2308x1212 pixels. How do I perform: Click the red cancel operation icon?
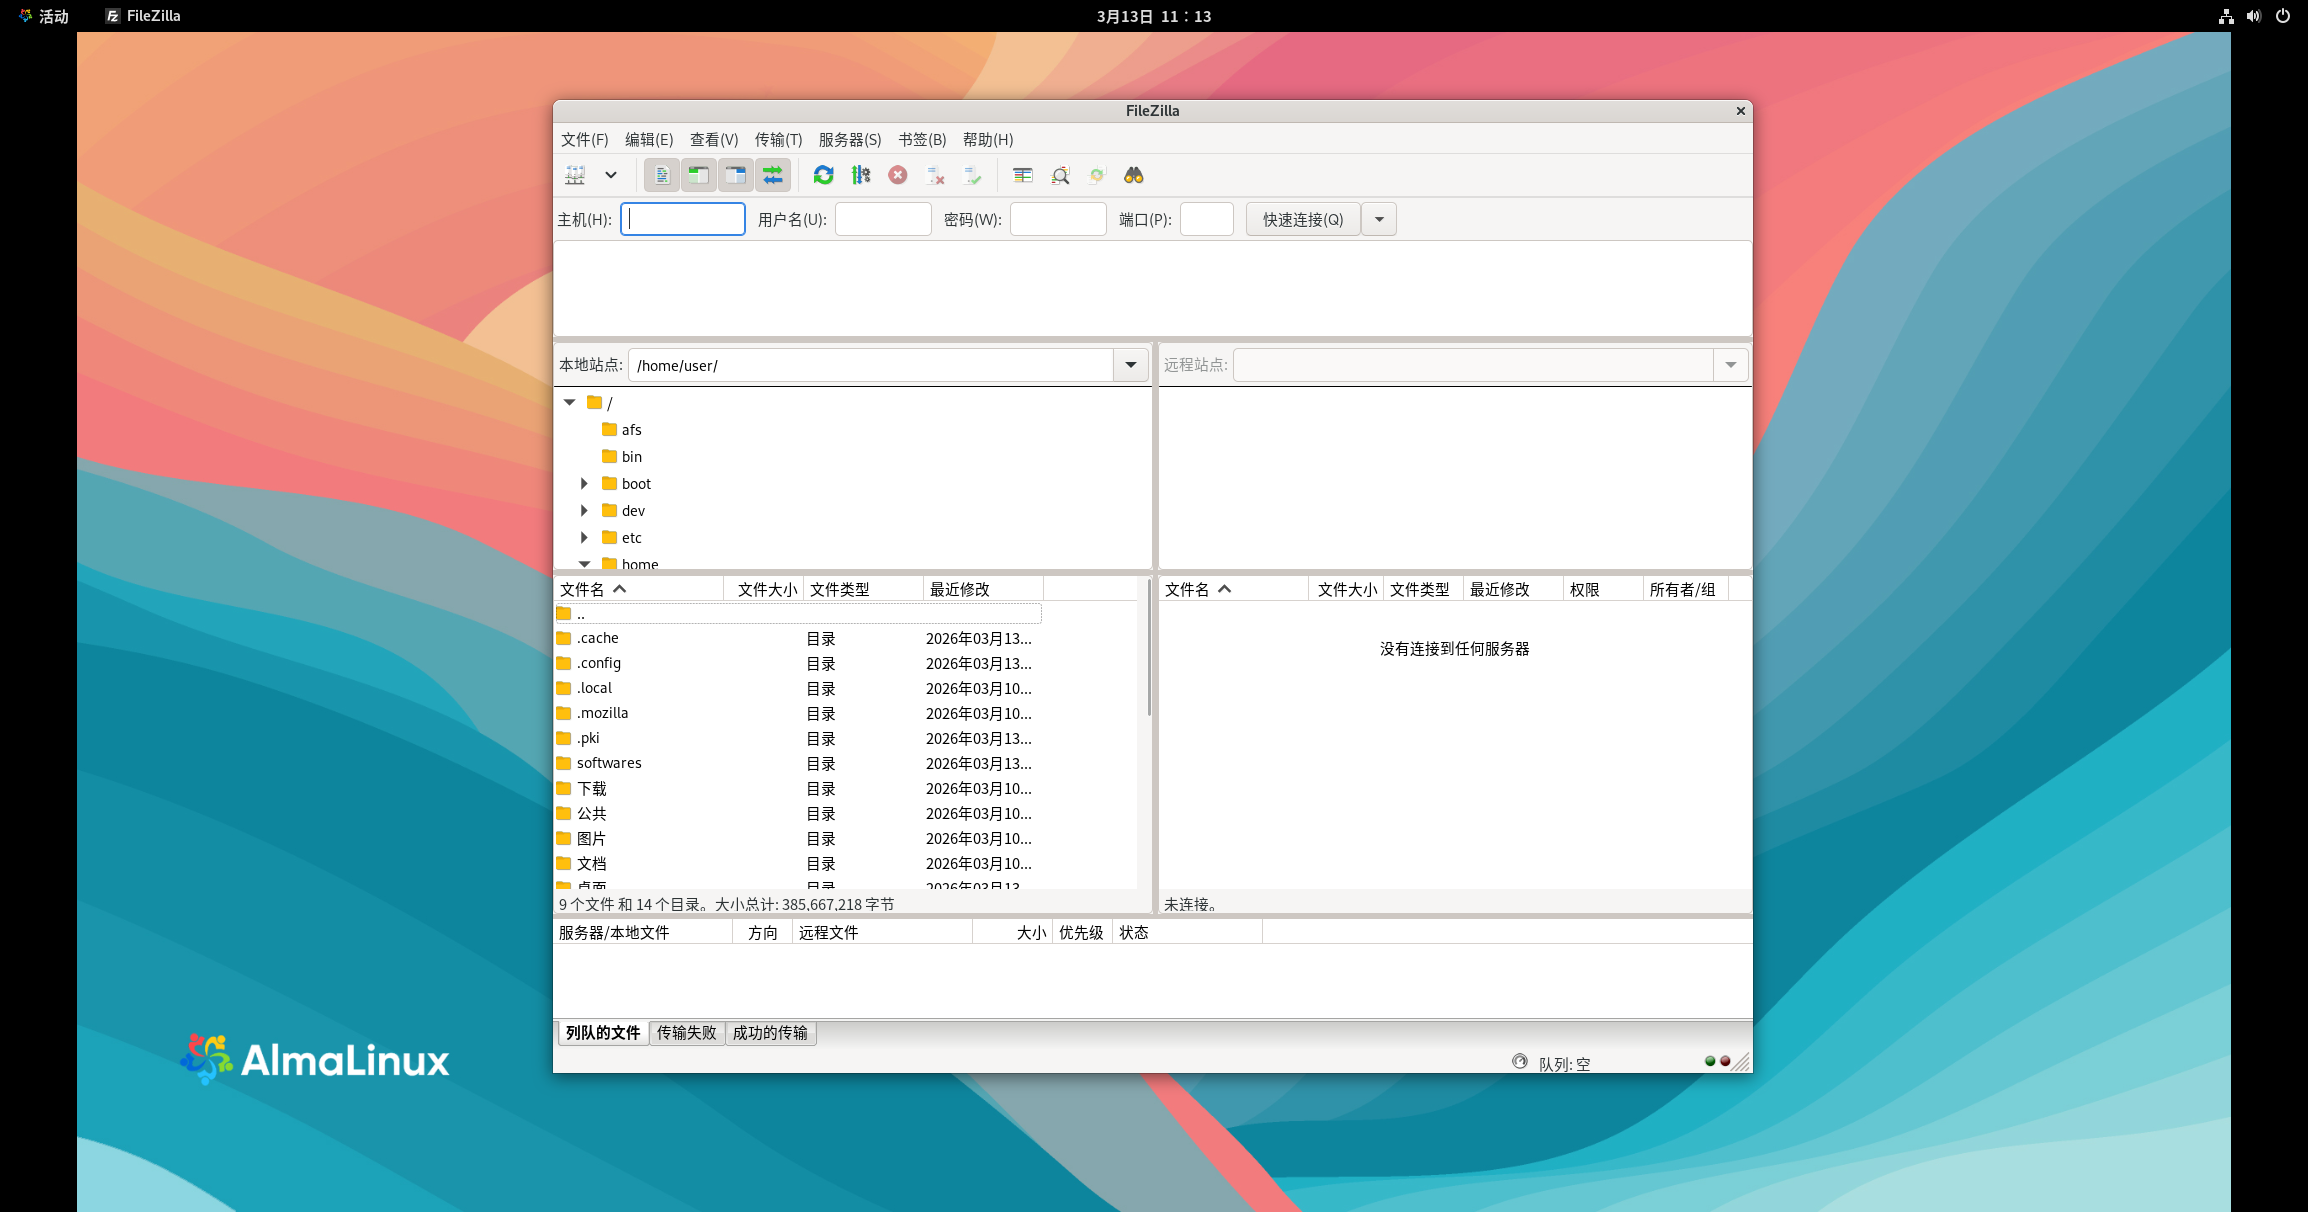(898, 175)
